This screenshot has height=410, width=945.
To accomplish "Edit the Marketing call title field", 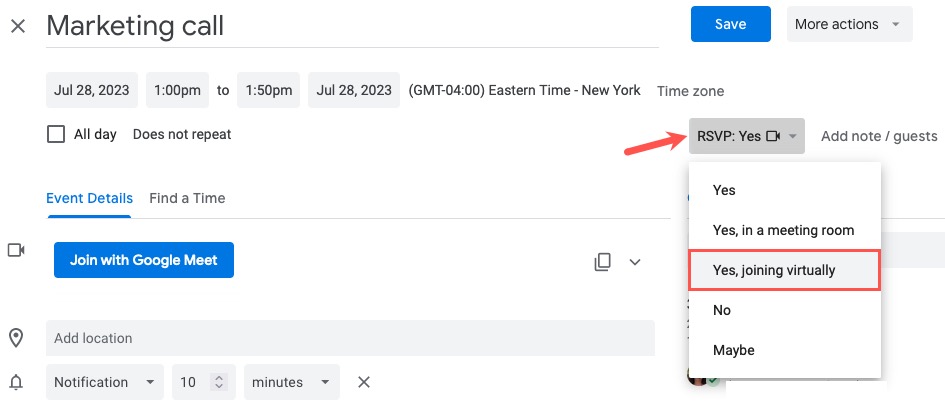I will tap(352, 27).
